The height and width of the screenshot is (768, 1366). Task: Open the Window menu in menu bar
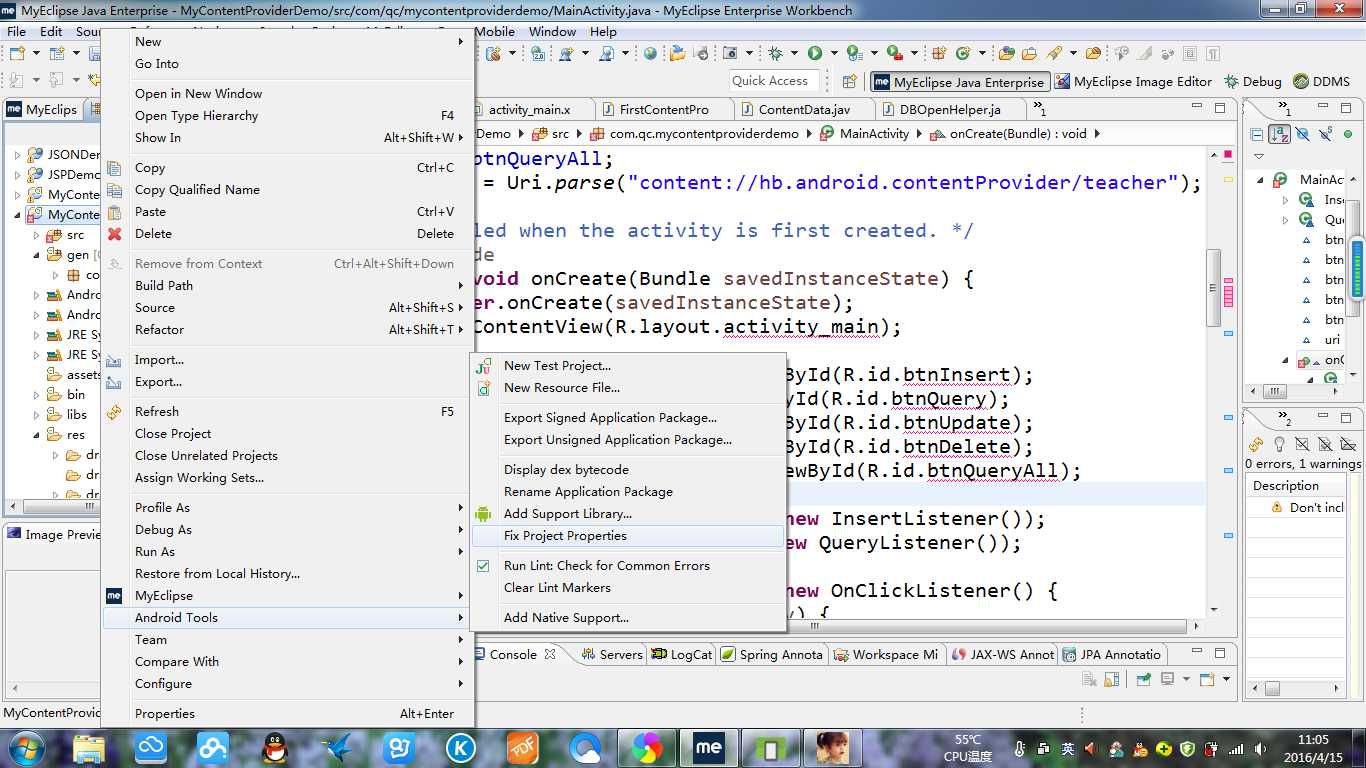(x=552, y=32)
